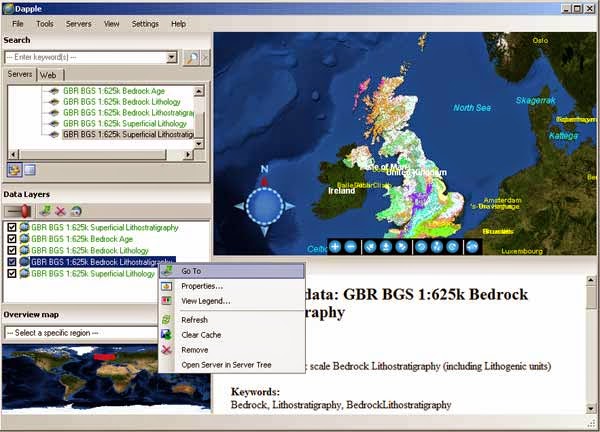The image size is (600, 432).
Task: Select GBR BGS 1:625k Bedrock Lithostratigraphy in the server tree
Action: point(128,113)
